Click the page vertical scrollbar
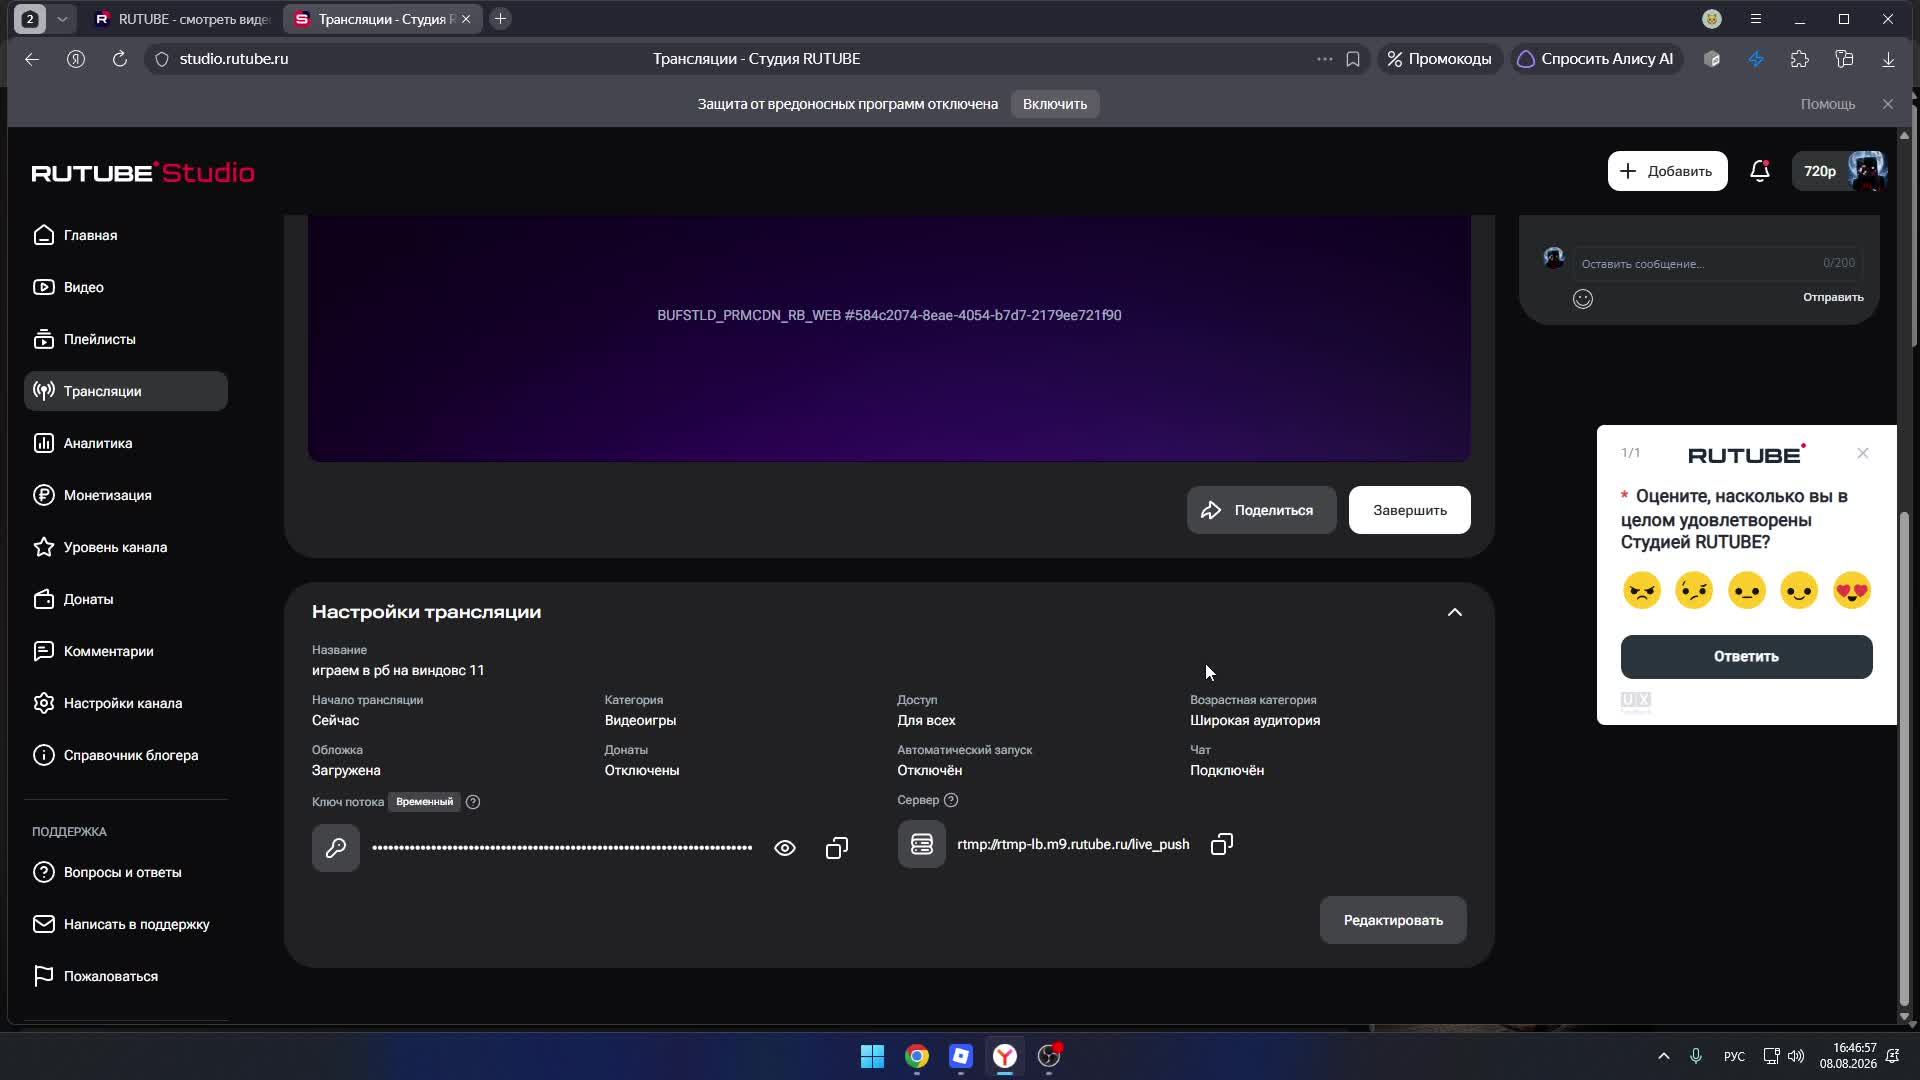The height and width of the screenshot is (1080, 1920). 1904,758
